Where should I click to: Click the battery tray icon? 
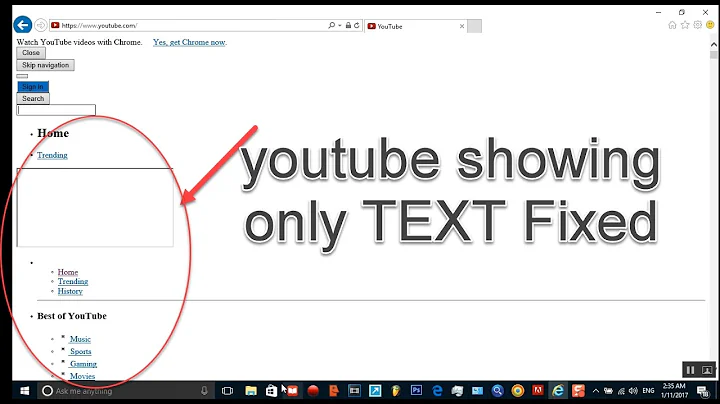[608, 391]
